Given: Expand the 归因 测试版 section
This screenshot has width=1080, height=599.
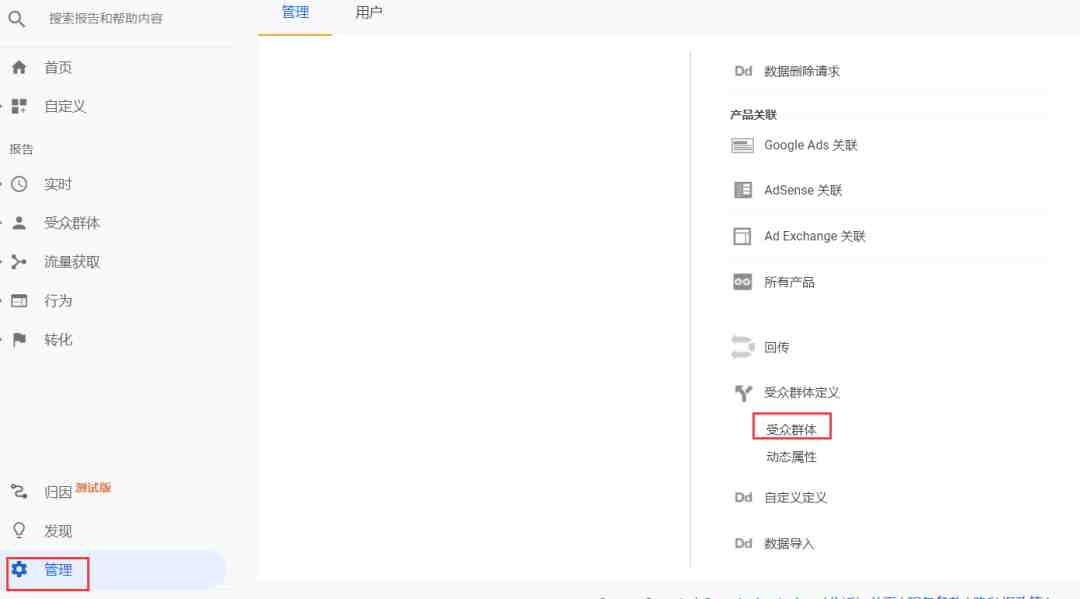Looking at the screenshot, I should tap(77, 491).
